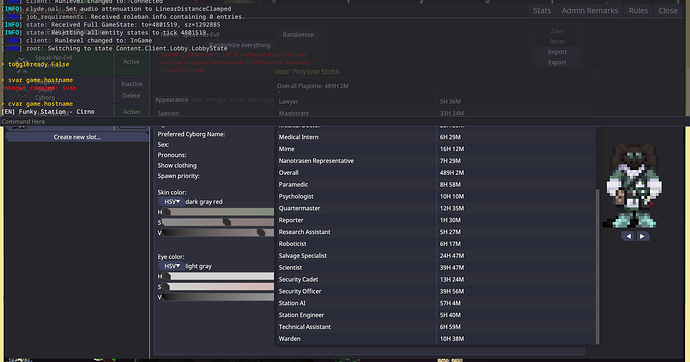Adjust the Skin color V slider
This screenshot has width=690, height=362.
(218, 233)
